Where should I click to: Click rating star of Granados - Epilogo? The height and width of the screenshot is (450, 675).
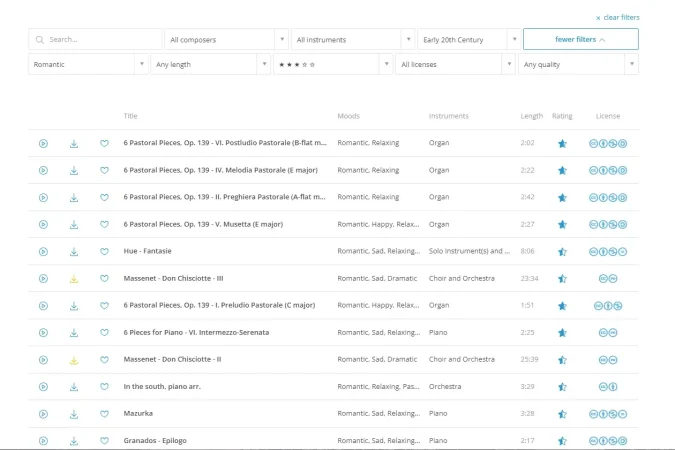(562, 441)
